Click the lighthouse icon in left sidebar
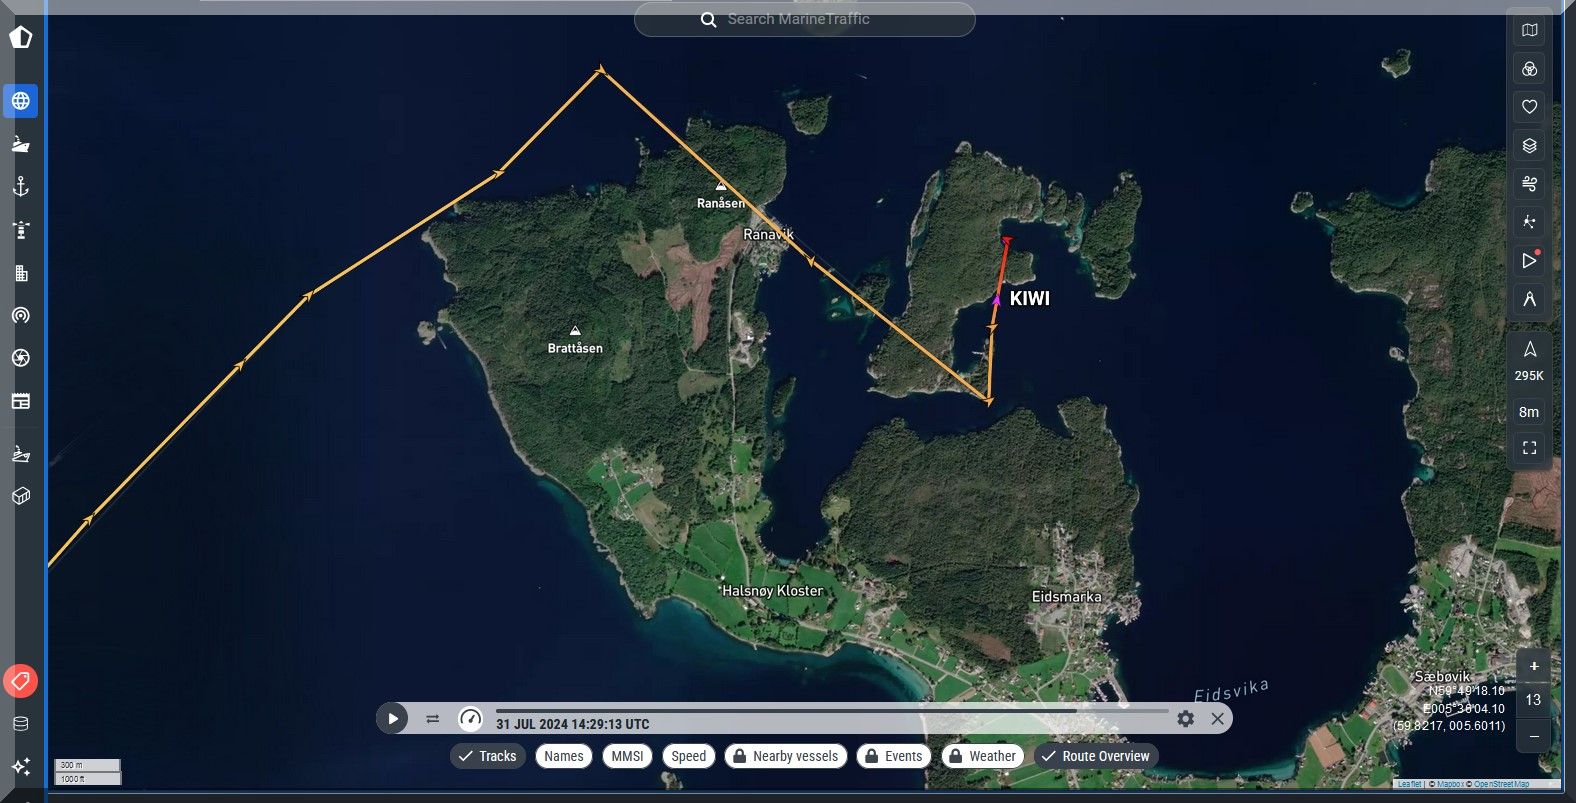This screenshot has height=803, width=1576. [x=20, y=230]
